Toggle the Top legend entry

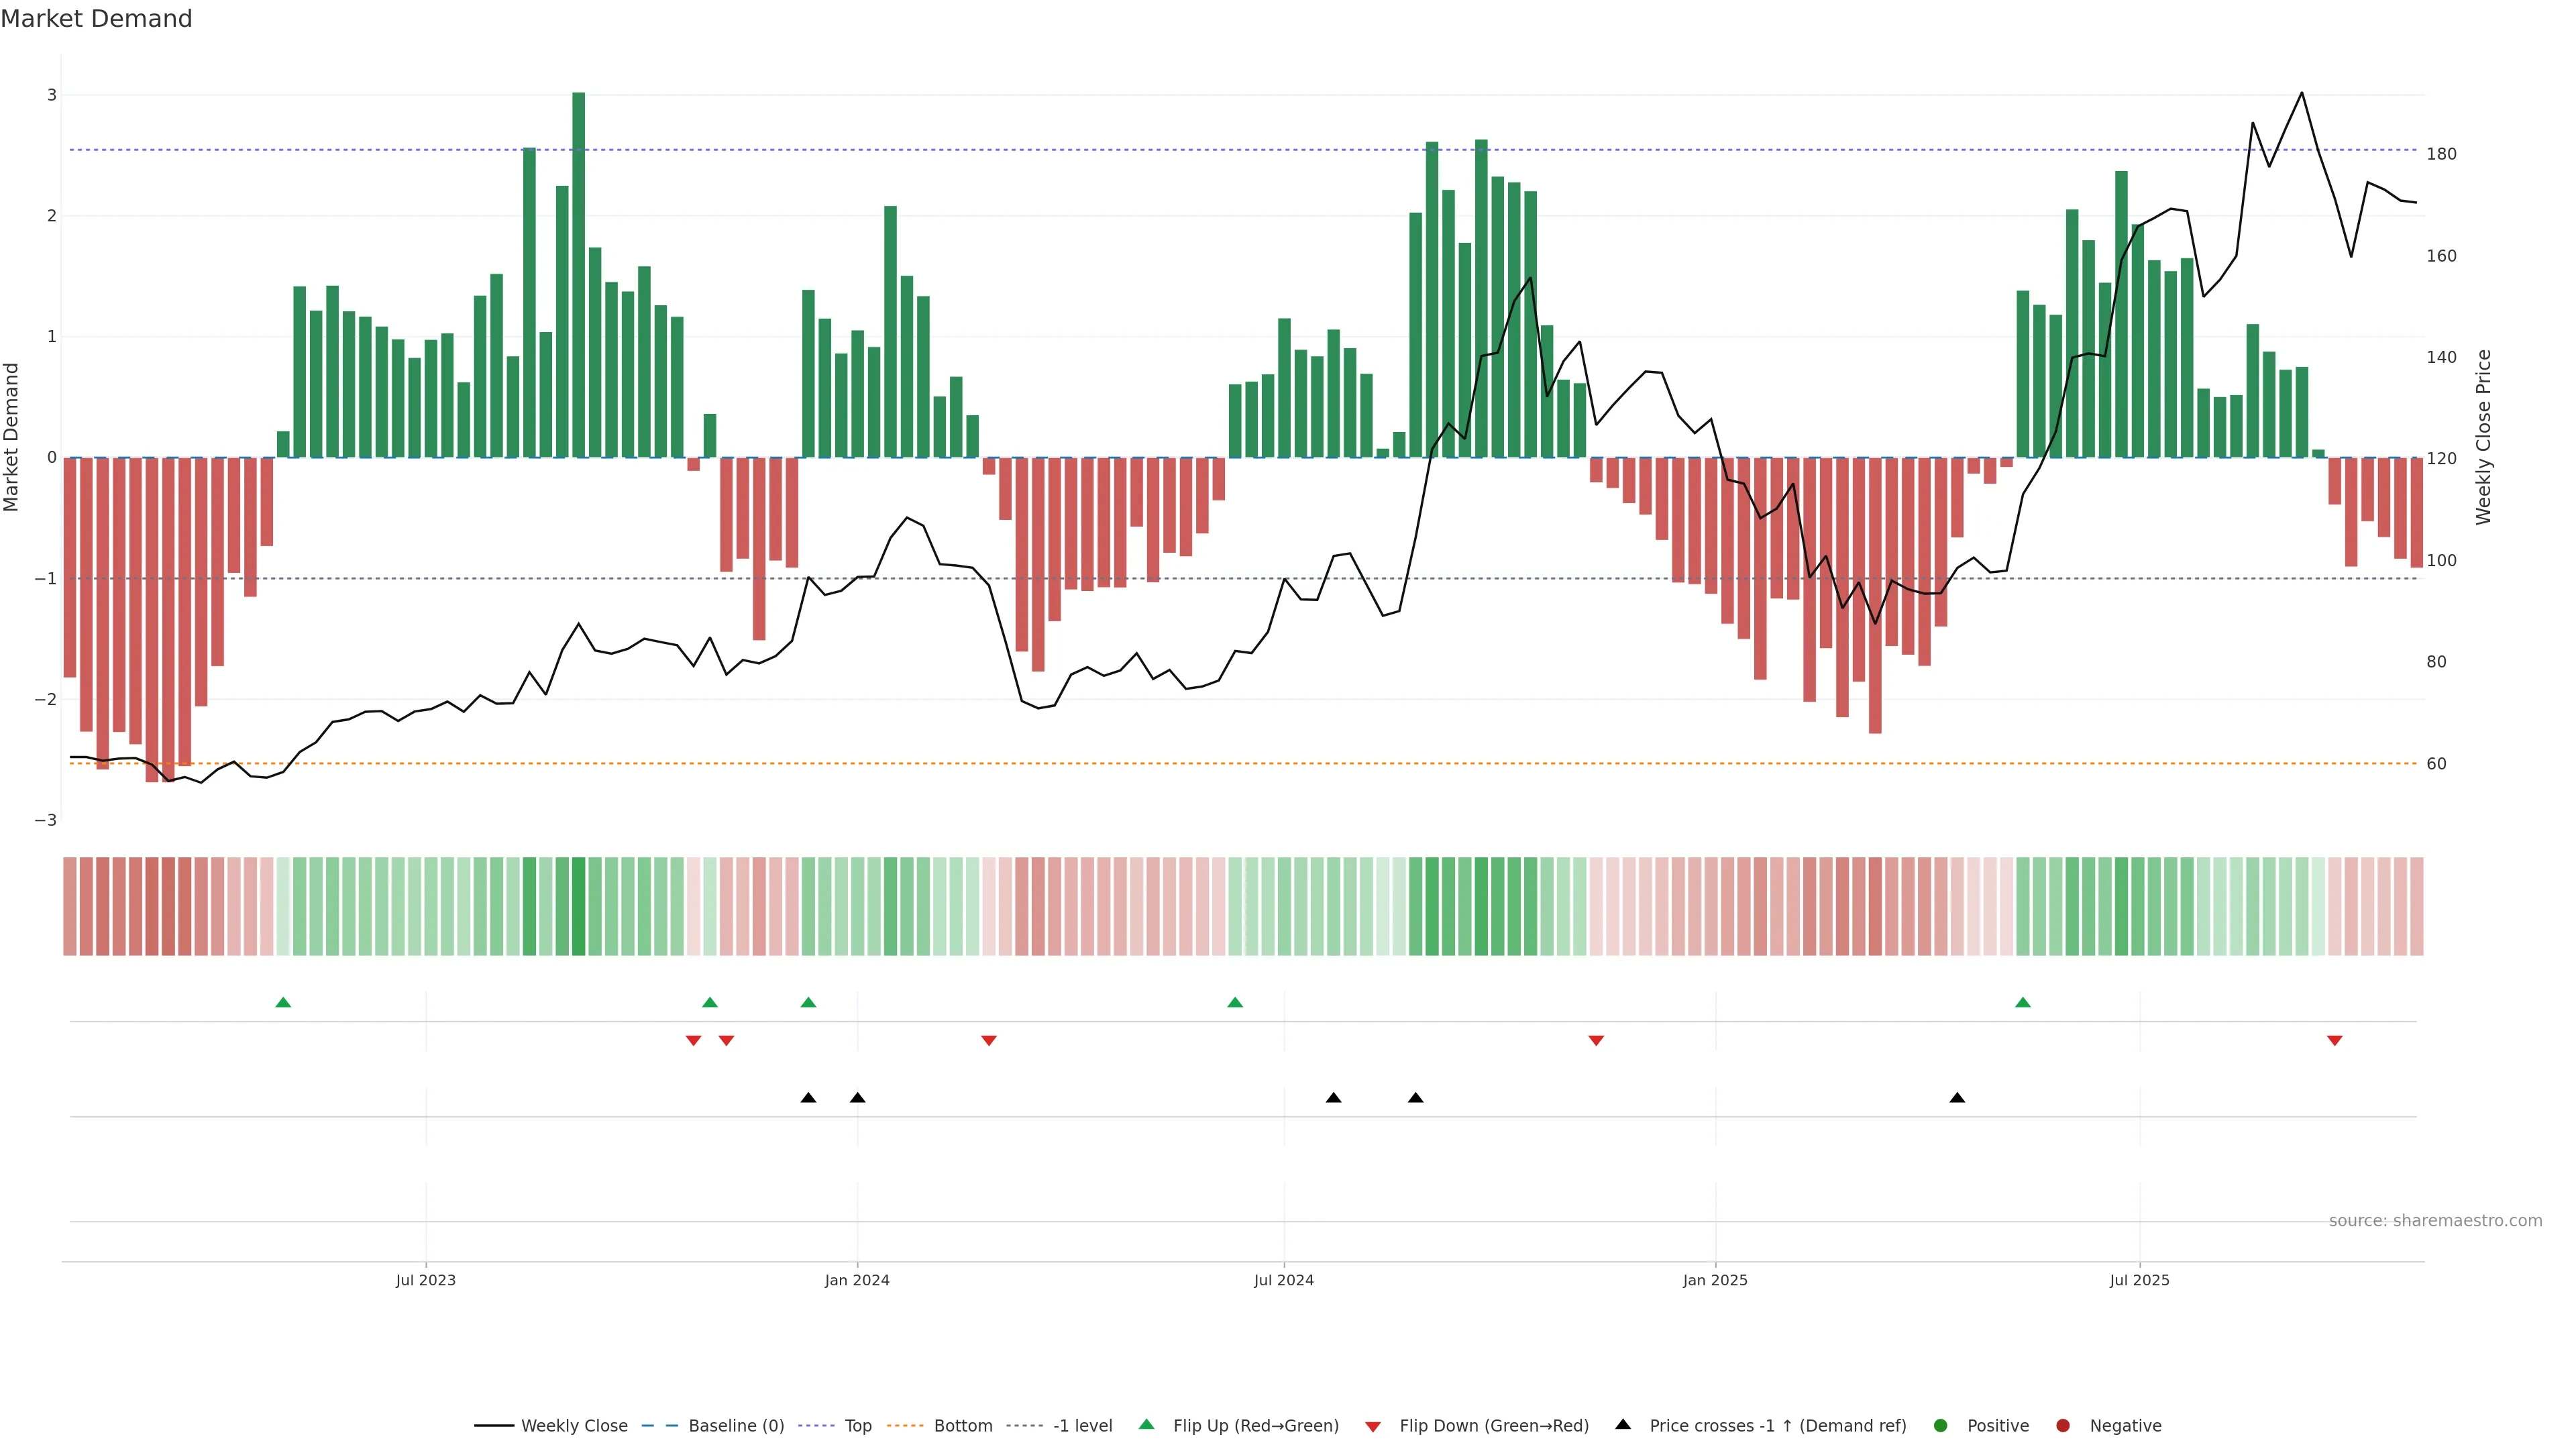pyautogui.click(x=857, y=1426)
